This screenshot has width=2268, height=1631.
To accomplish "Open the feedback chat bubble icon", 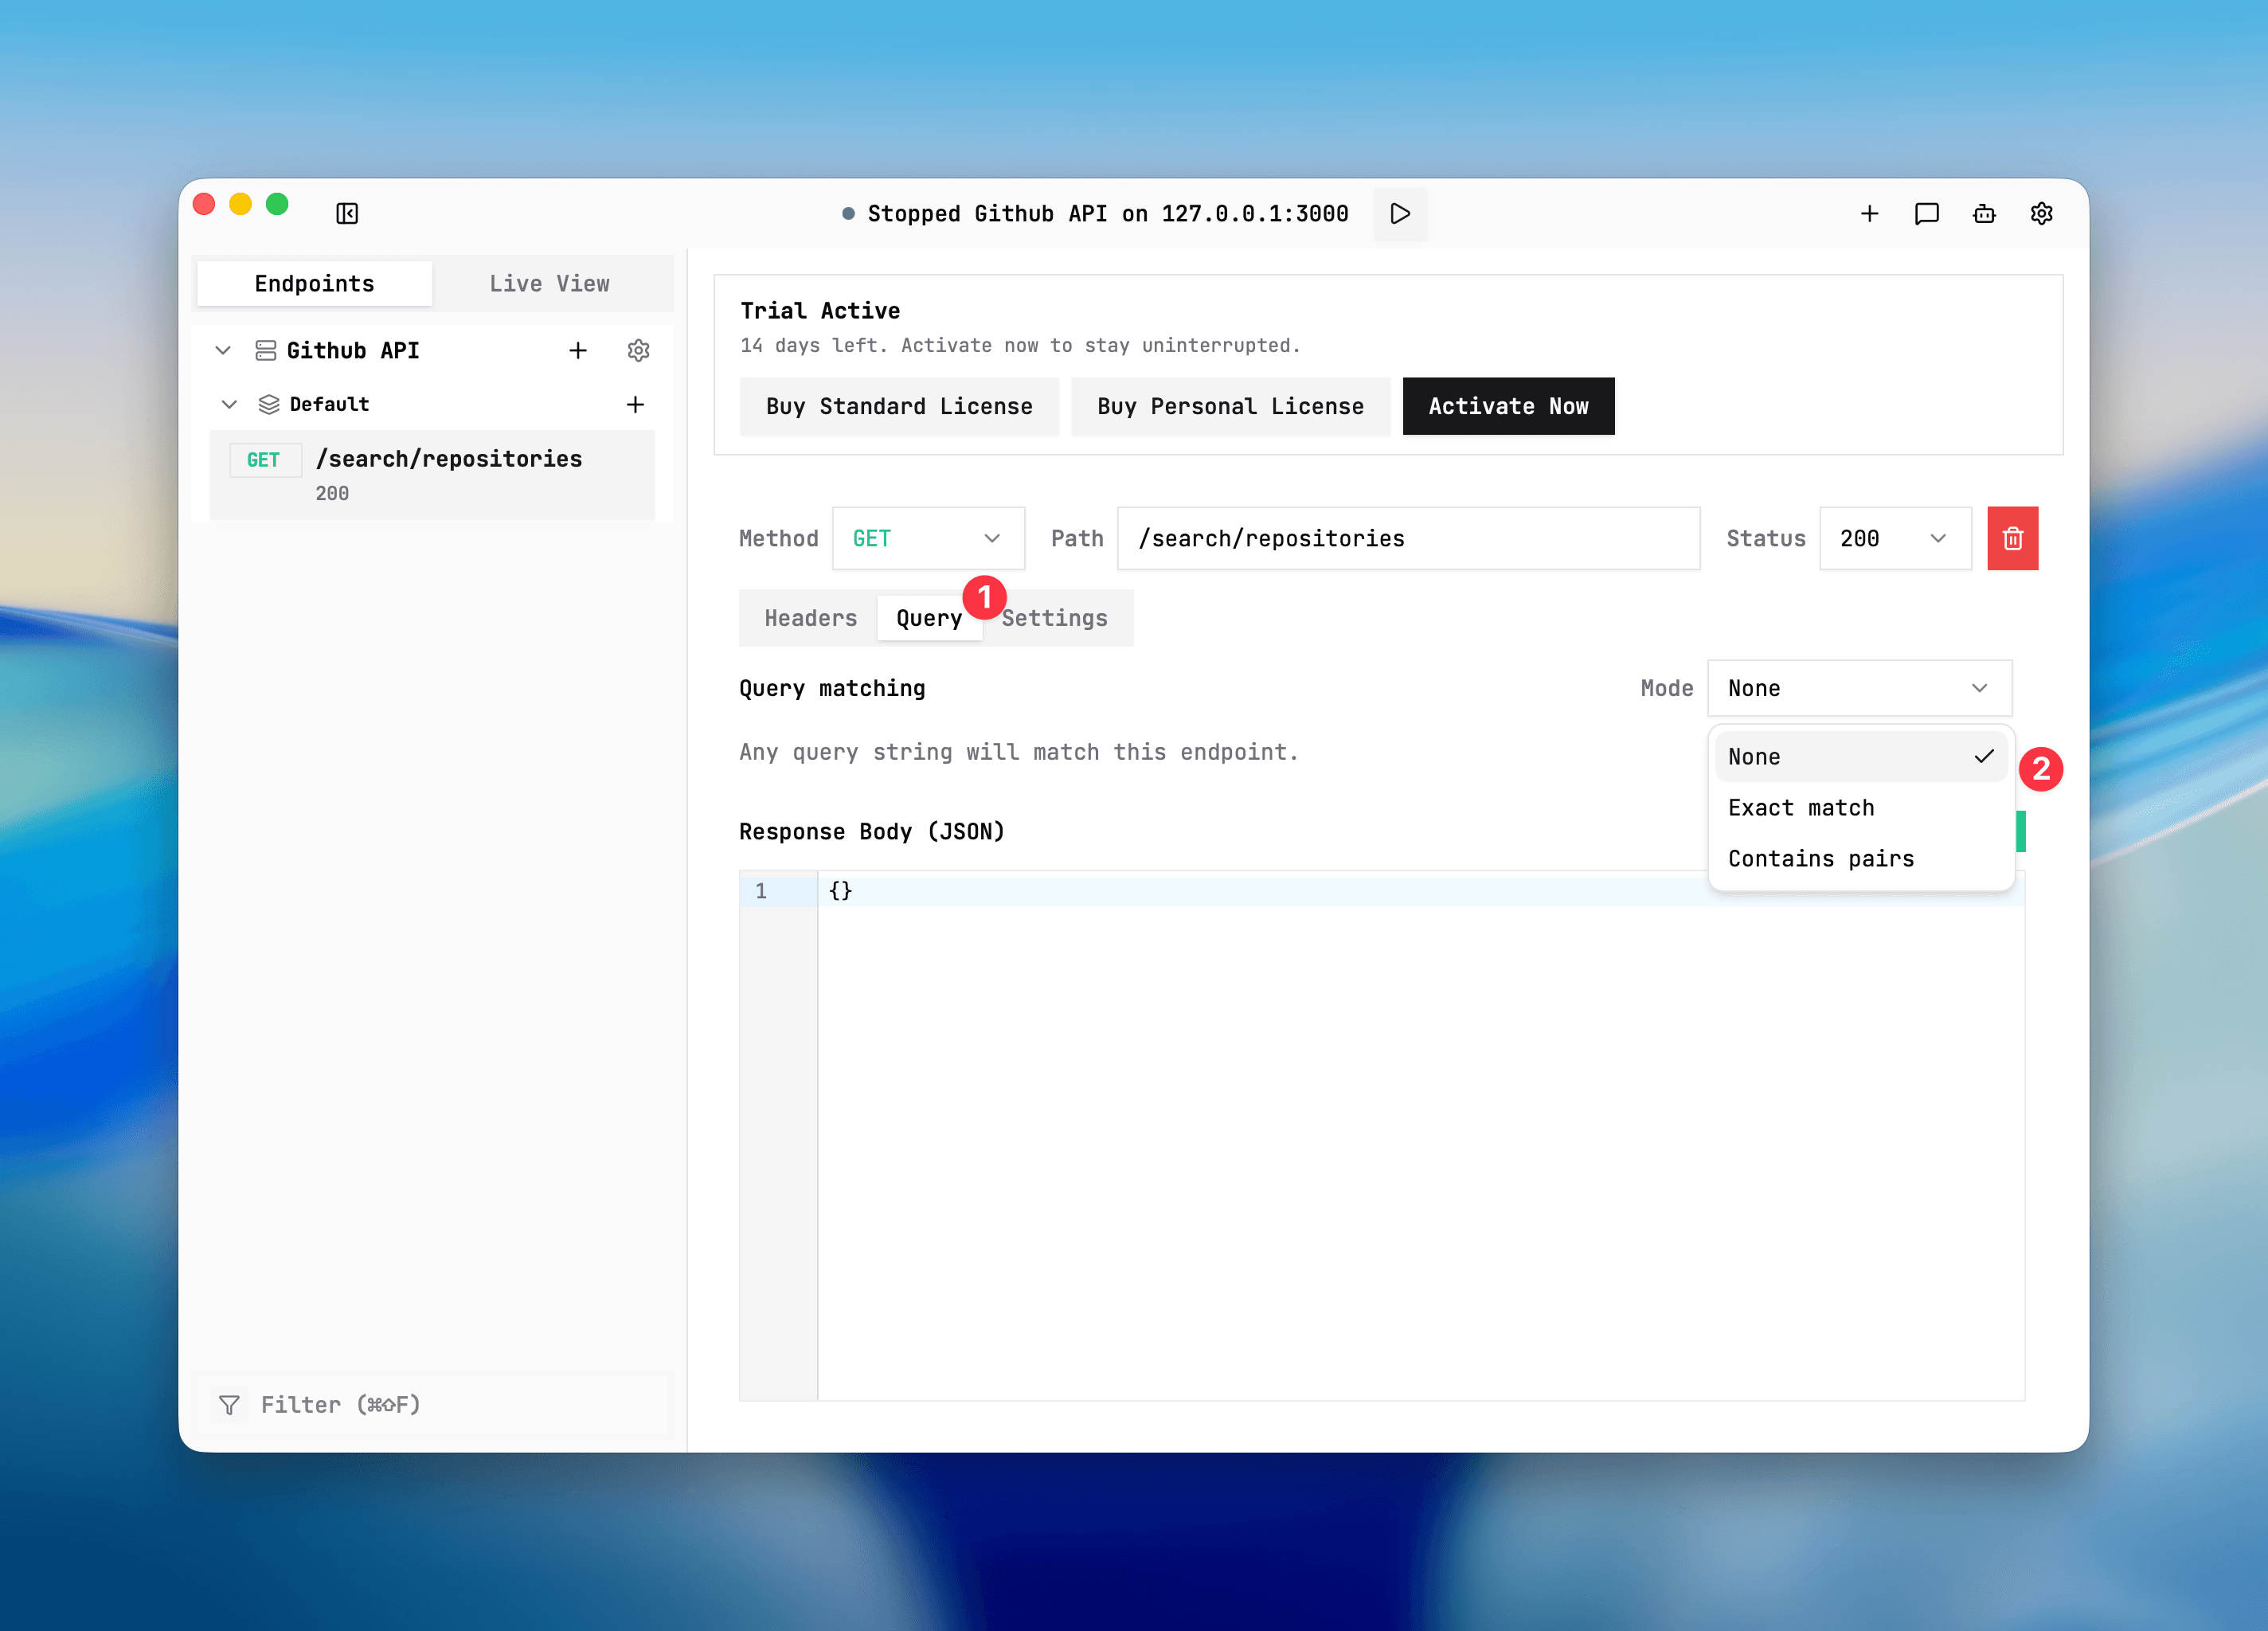I will 1926,213.
